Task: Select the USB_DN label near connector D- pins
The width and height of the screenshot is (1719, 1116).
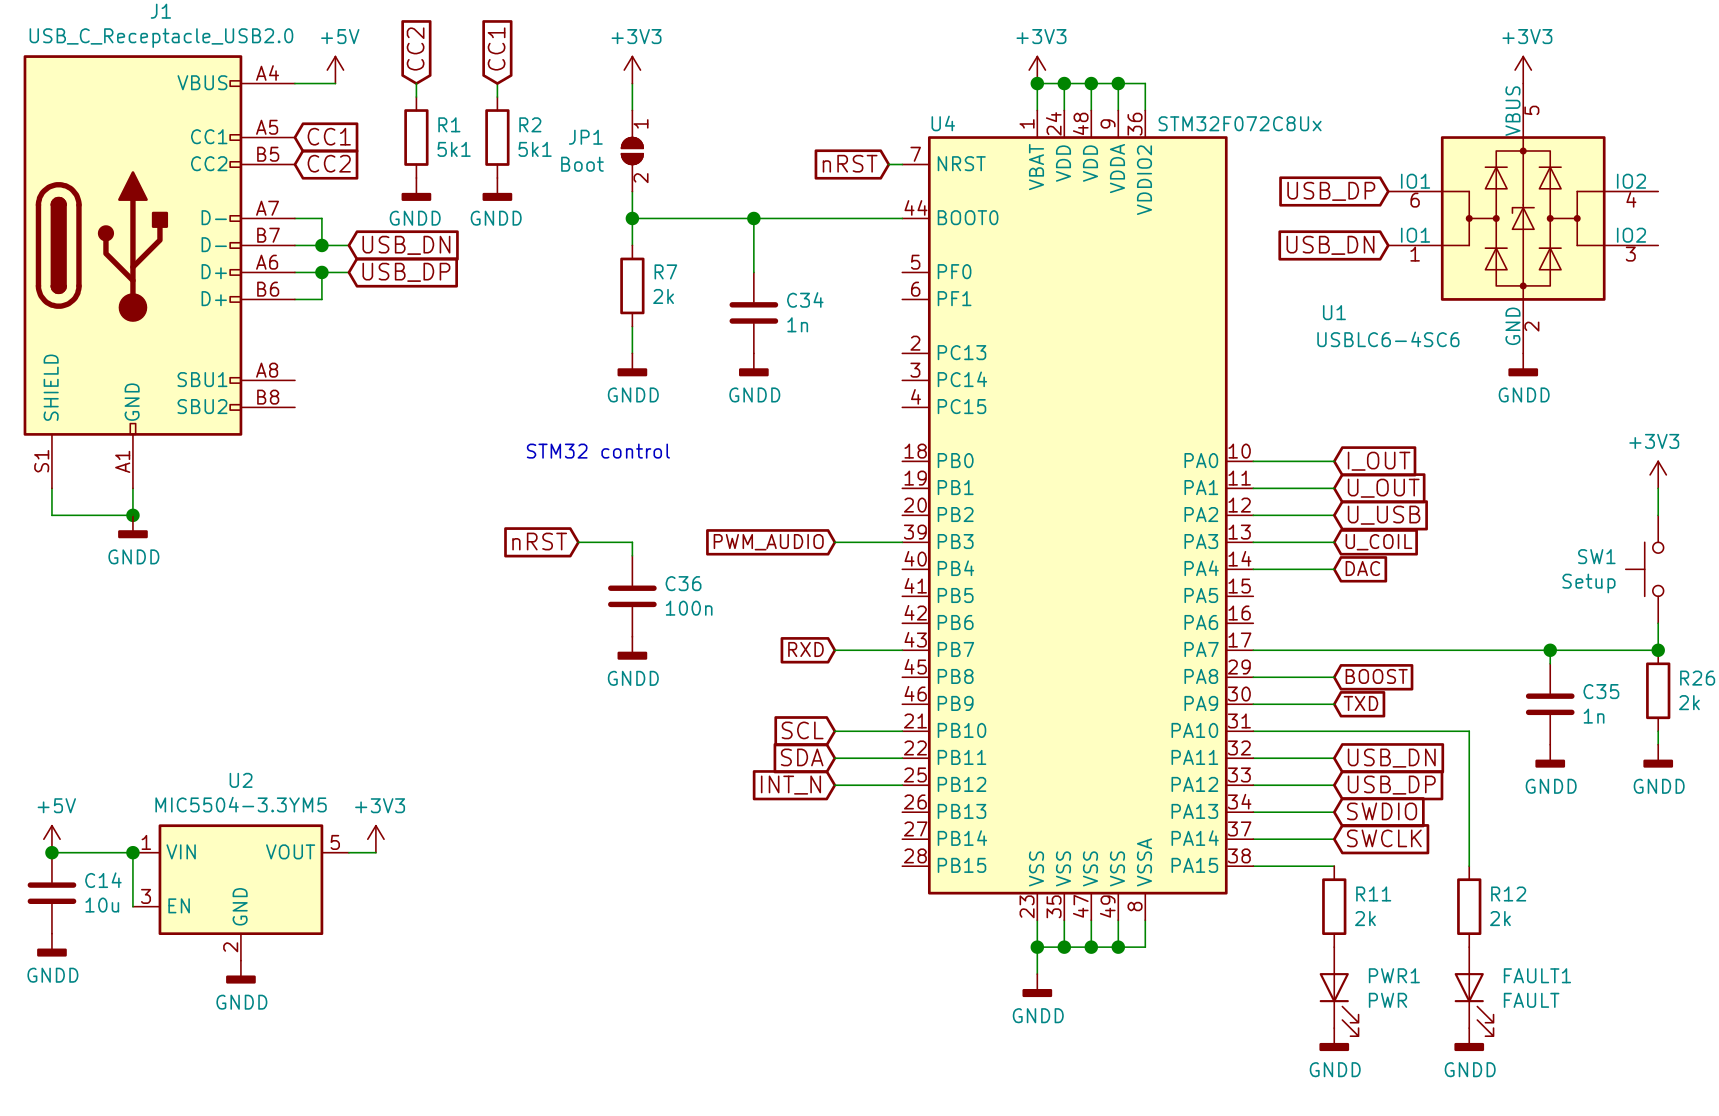Action: pyautogui.click(x=403, y=245)
